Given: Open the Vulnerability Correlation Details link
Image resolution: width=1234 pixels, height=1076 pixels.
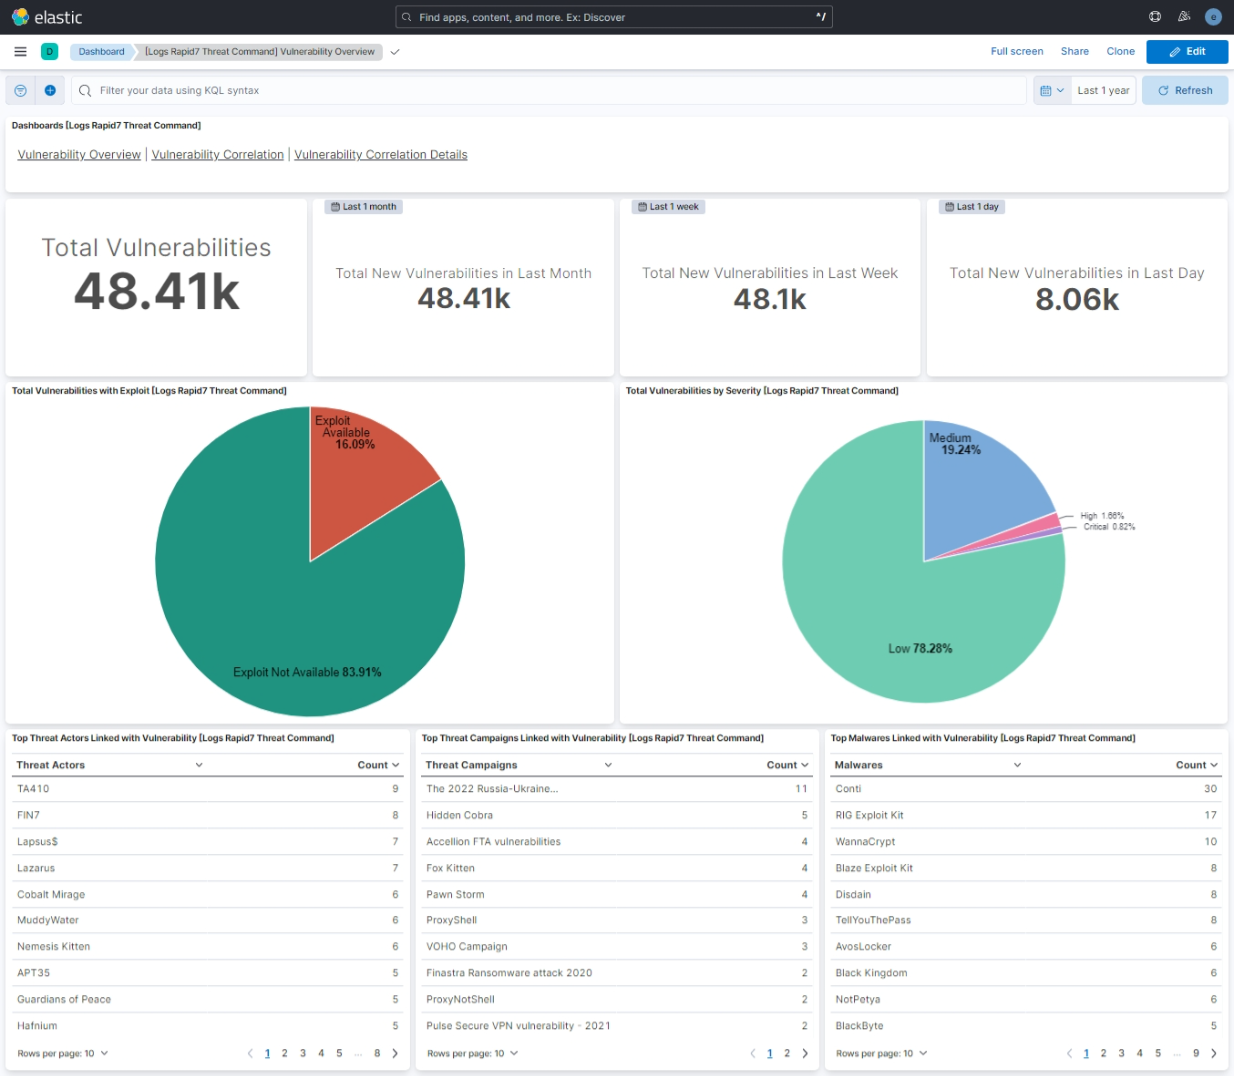Looking at the screenshot, I should pyautogui.click(x=378, y=154).
